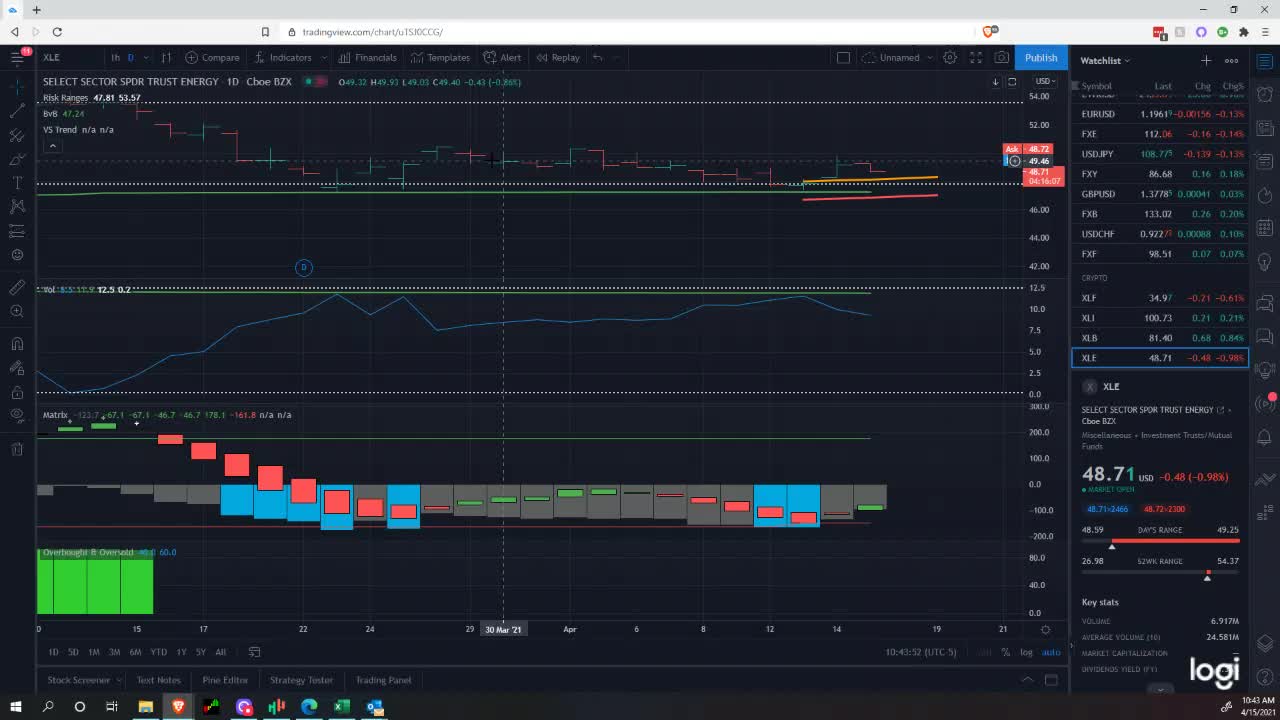Viewport: 1280px width, 720px height.
Task: Open Excel from the Windows taskbar
Action: pyautogui.click(x=341, y=707)
